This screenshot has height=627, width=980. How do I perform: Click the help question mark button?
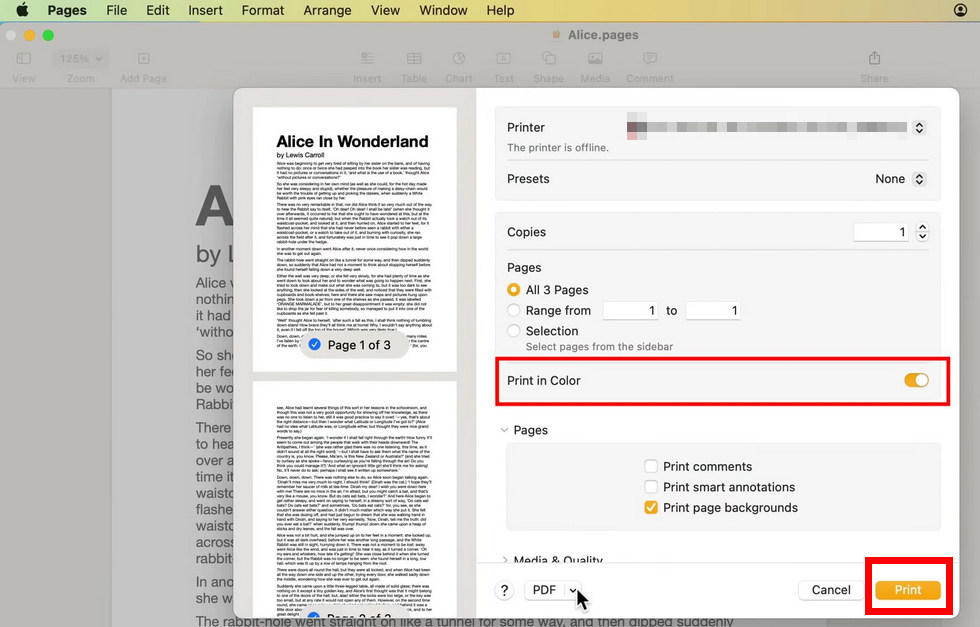point(504,590)
